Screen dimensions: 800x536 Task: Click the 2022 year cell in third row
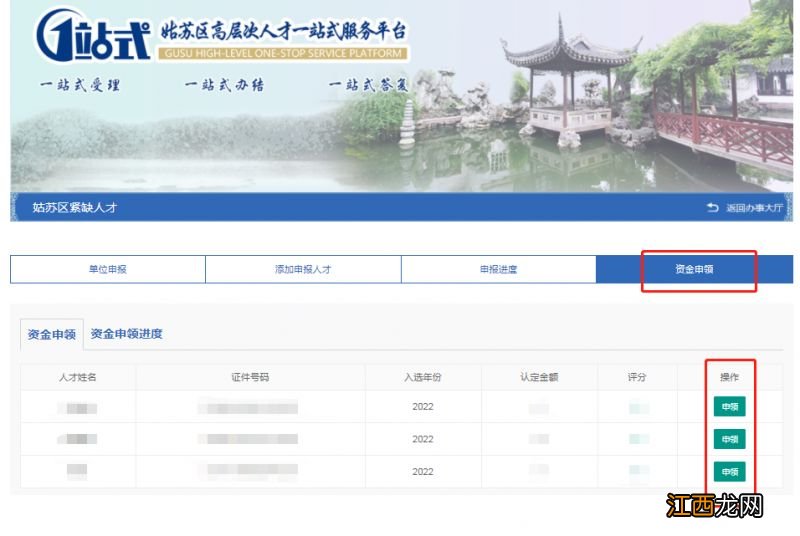tap(423, 472)
